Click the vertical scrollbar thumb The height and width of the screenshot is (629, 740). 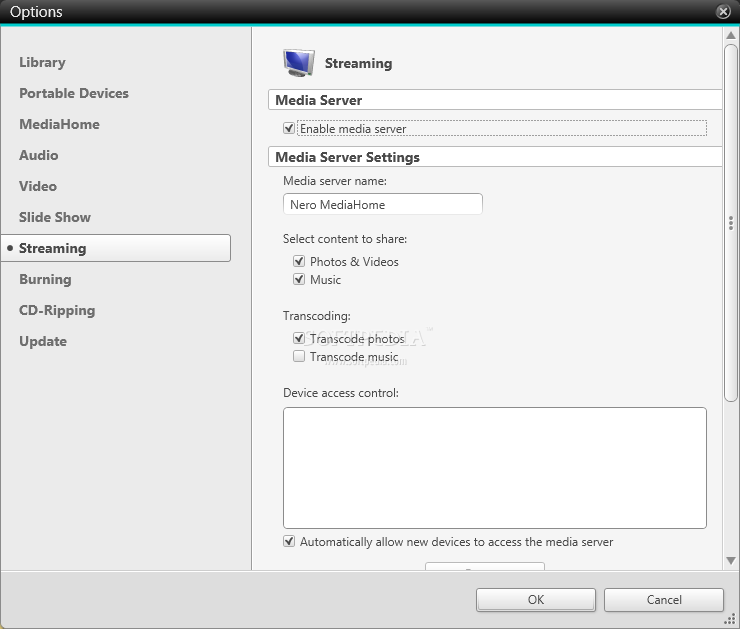tap(731, 223)
